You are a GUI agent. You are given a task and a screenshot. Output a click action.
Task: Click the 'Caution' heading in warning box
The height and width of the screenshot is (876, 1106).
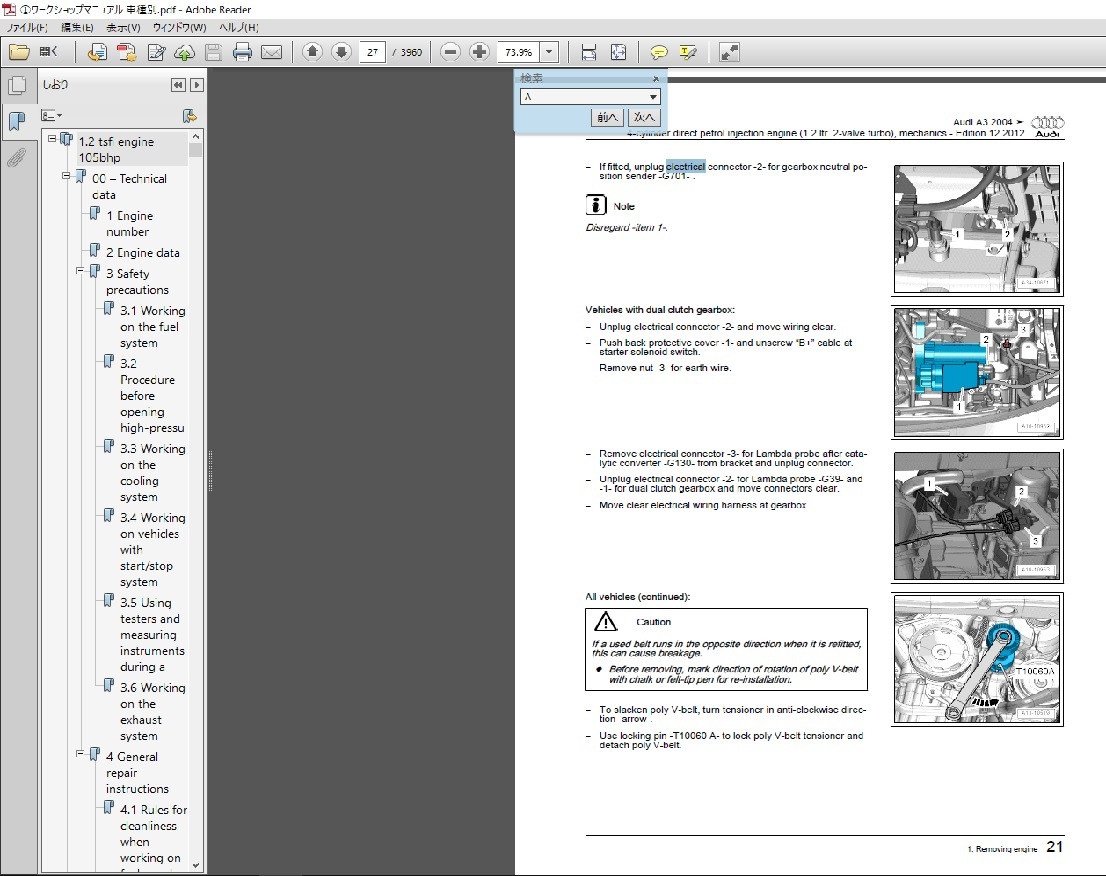[653, 621]
